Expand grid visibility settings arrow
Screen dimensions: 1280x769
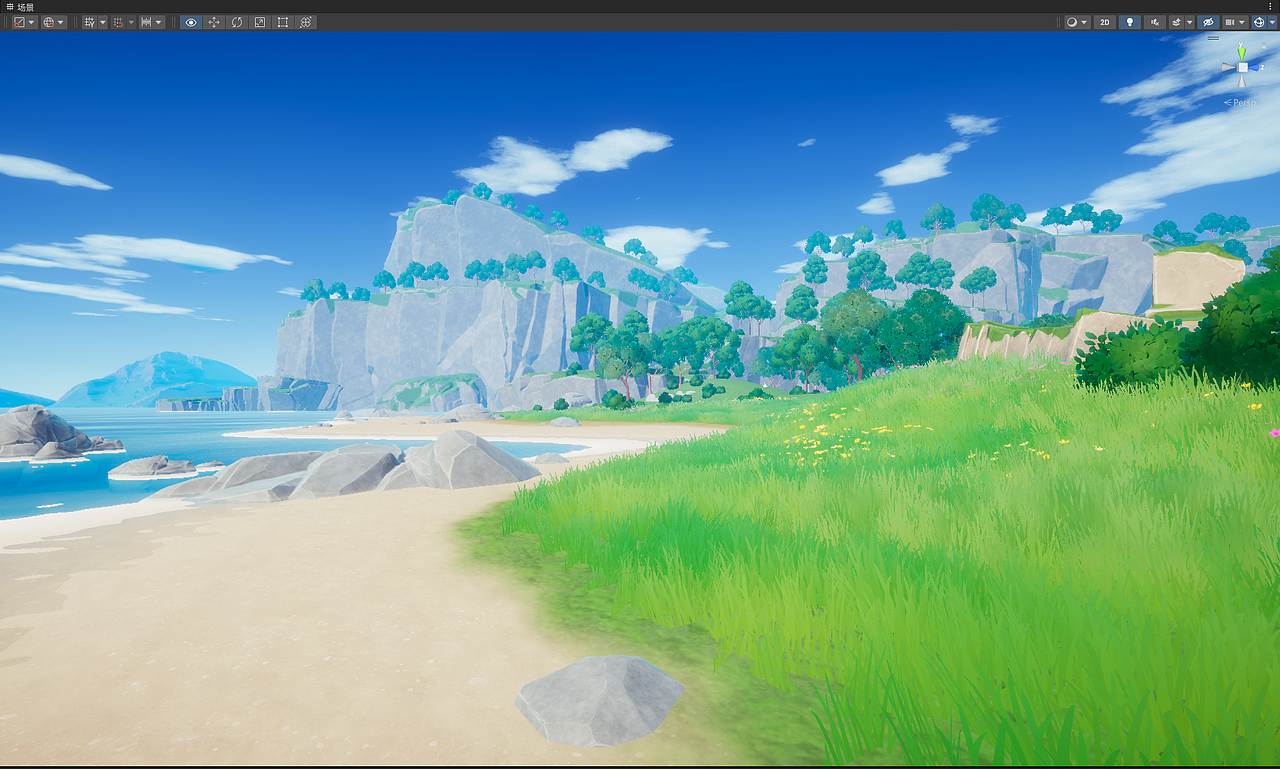(x=103, y=22)
